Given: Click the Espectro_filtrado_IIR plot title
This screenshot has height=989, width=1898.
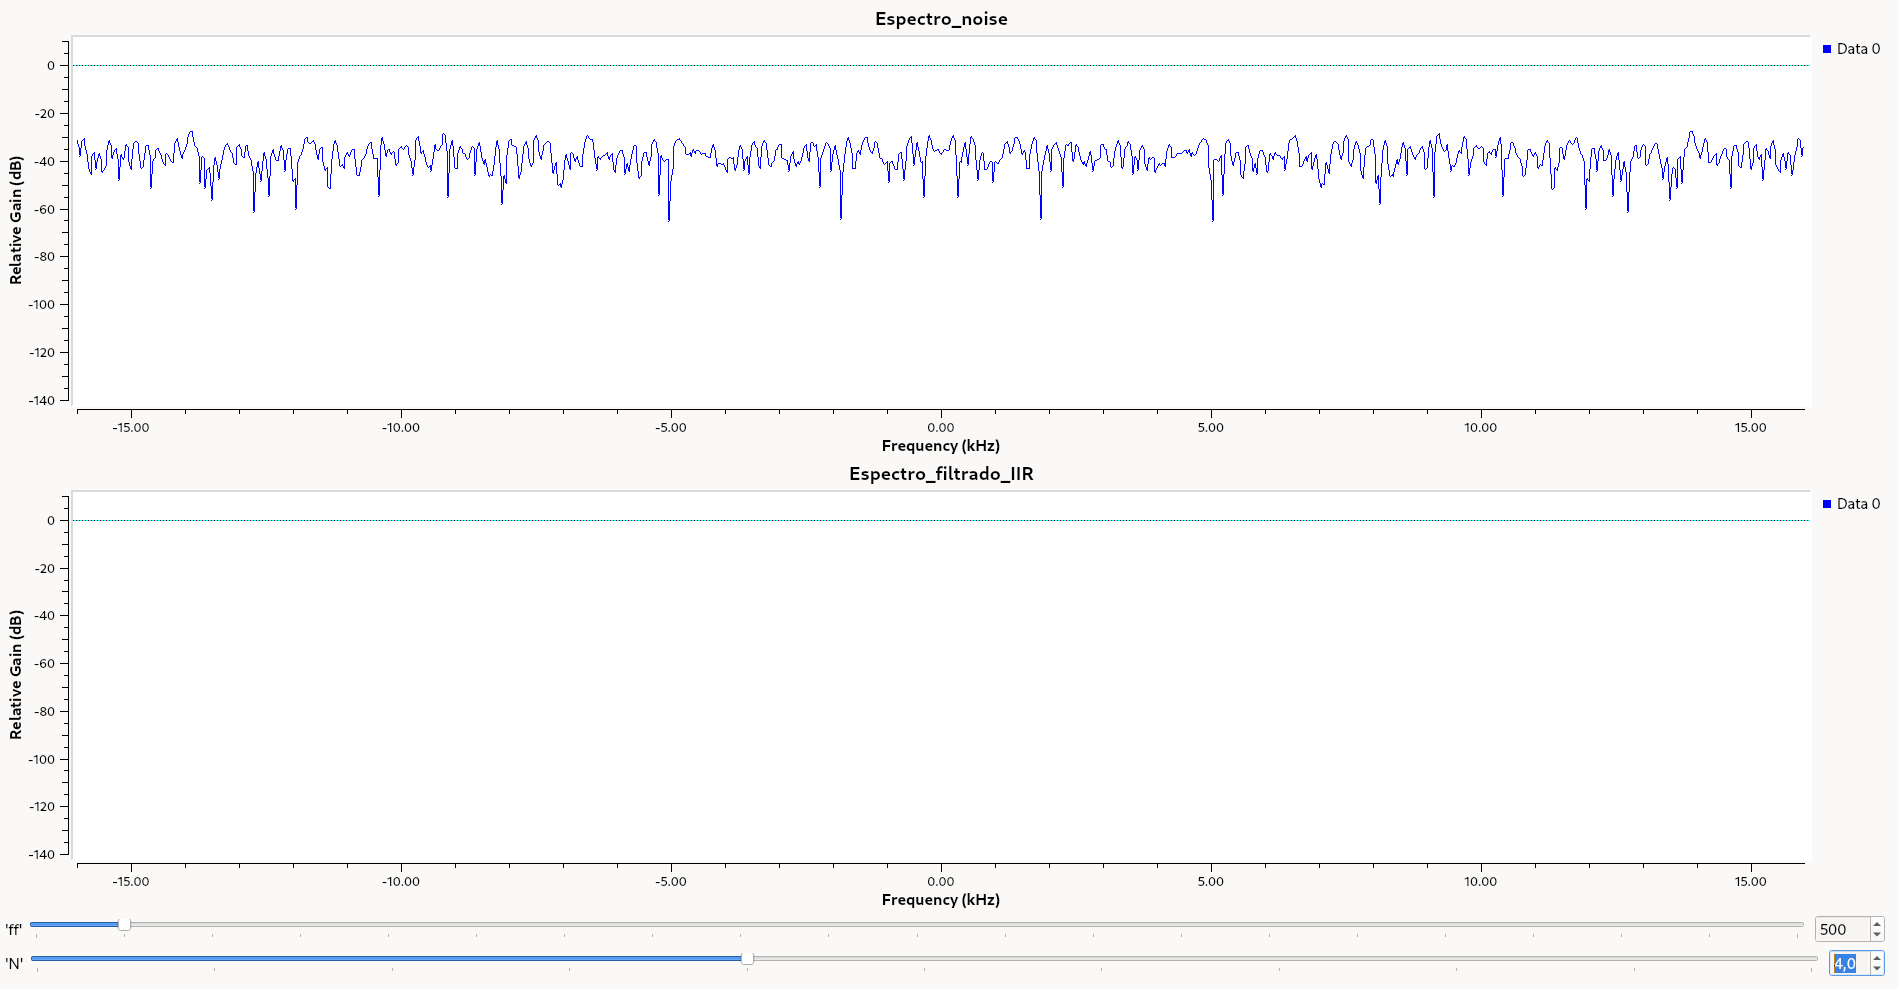Looking at the screenshot, I should click(x=941, y=474).
